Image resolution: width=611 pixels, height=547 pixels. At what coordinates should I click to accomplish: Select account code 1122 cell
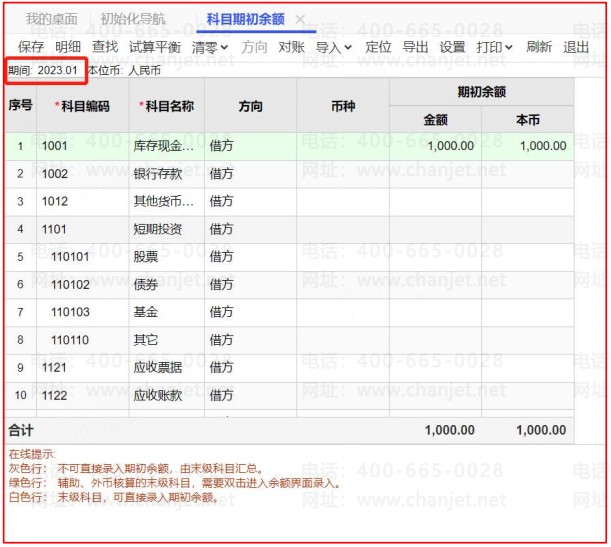[x=83, y=395]
